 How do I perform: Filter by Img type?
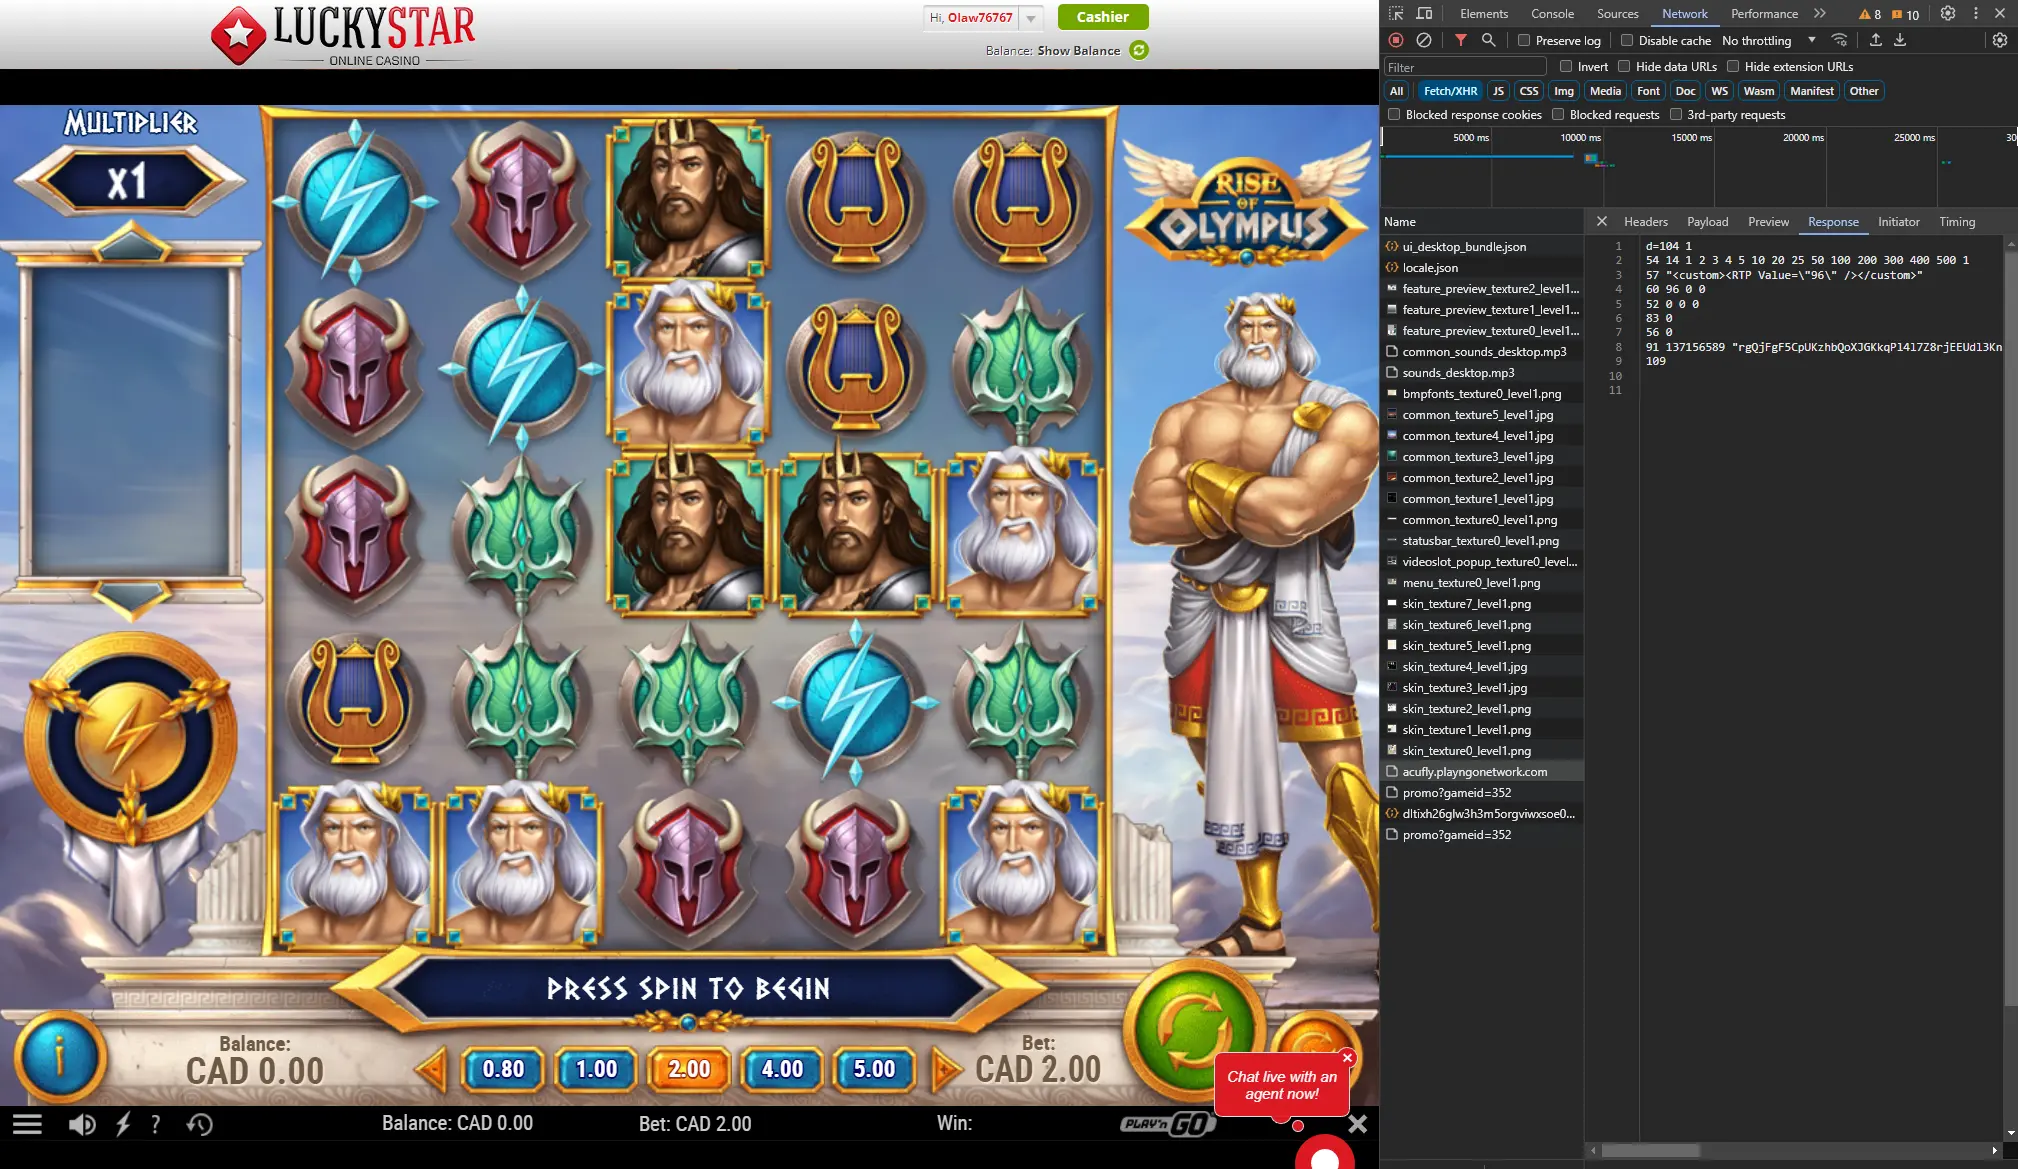(1564, 91)
